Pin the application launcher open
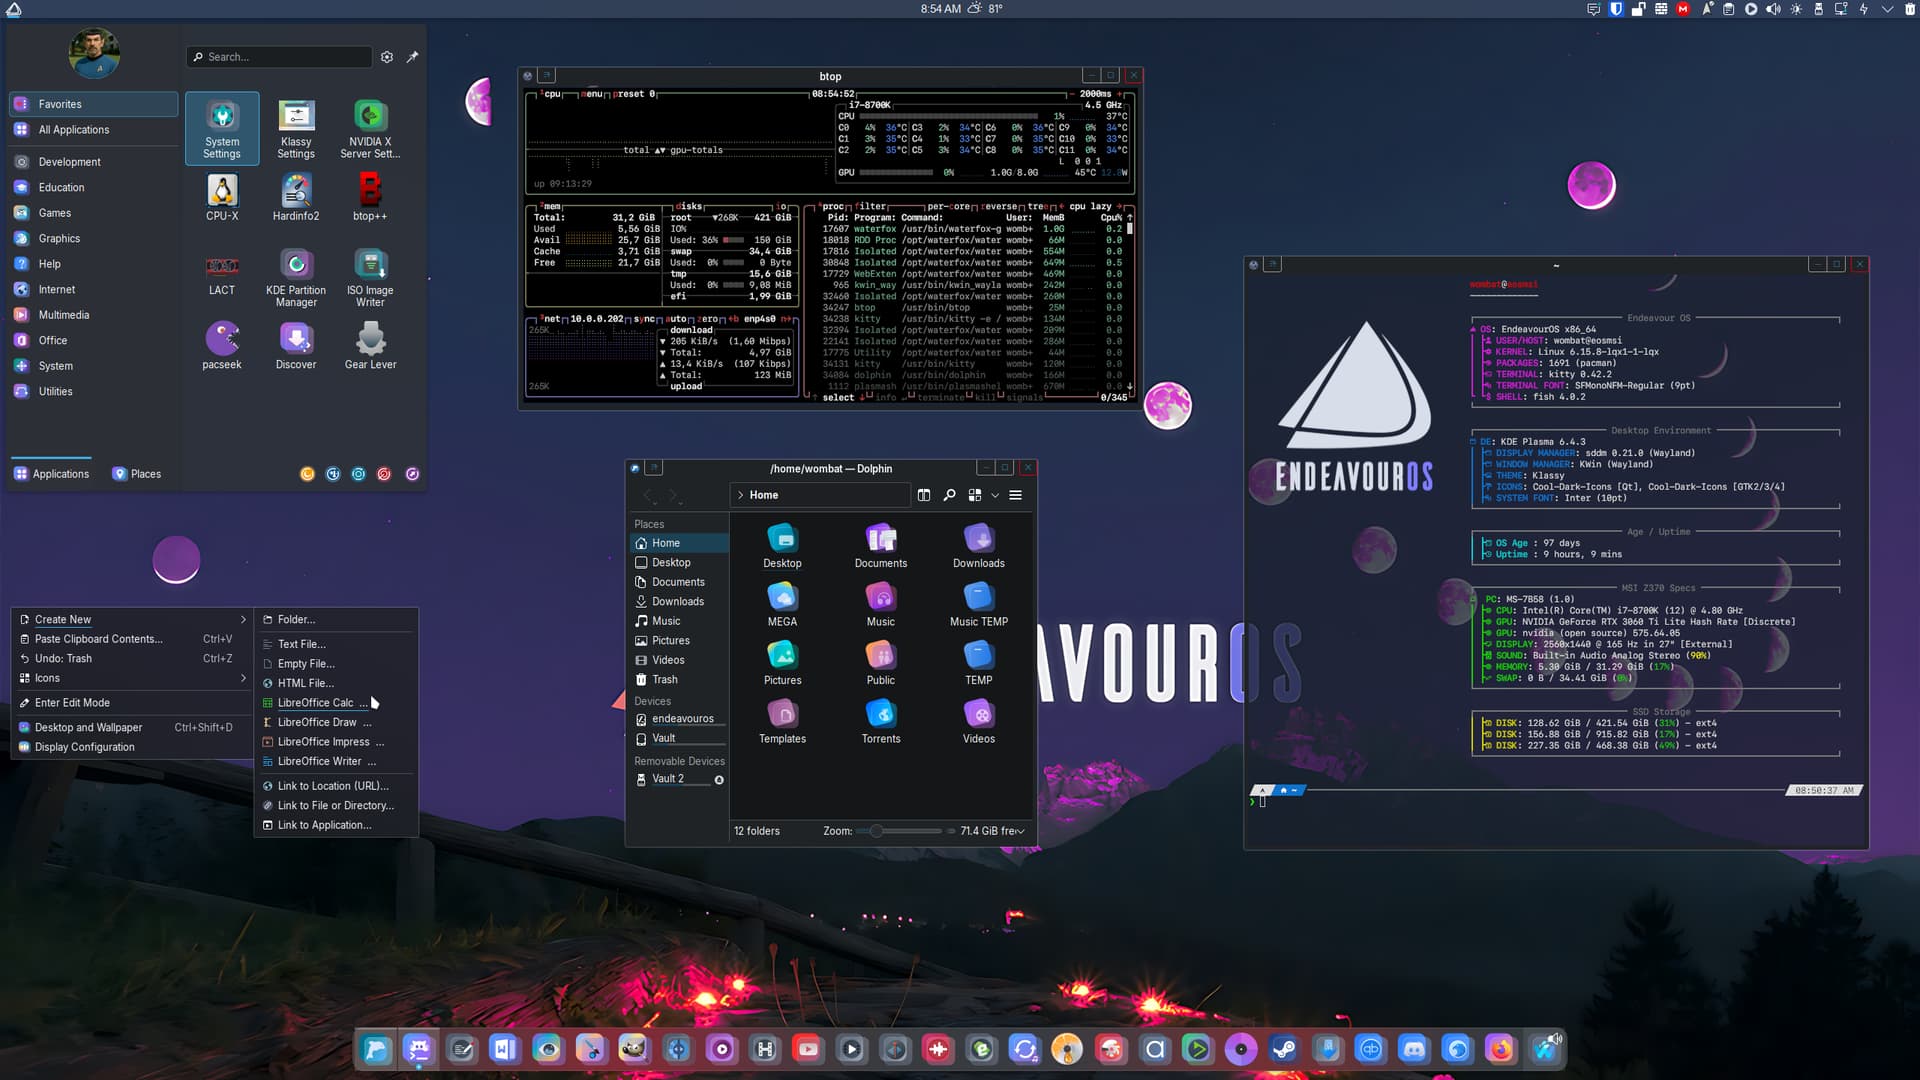The width and height of the screenshot is (1920, 1080). (x=412, y=57)
